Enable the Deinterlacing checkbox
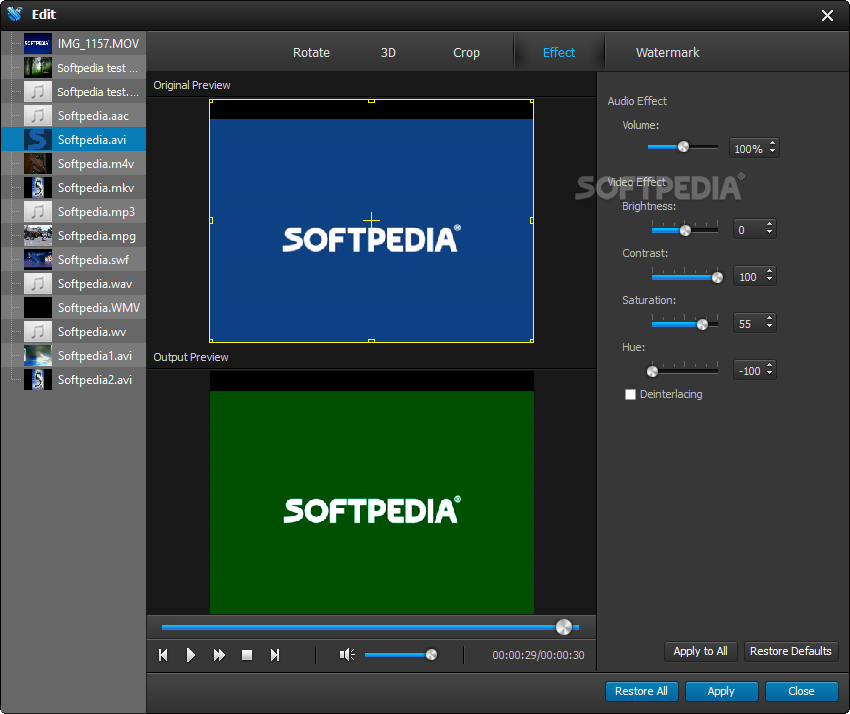This screenshot has height=714, width=850. (x=630, y=394)
